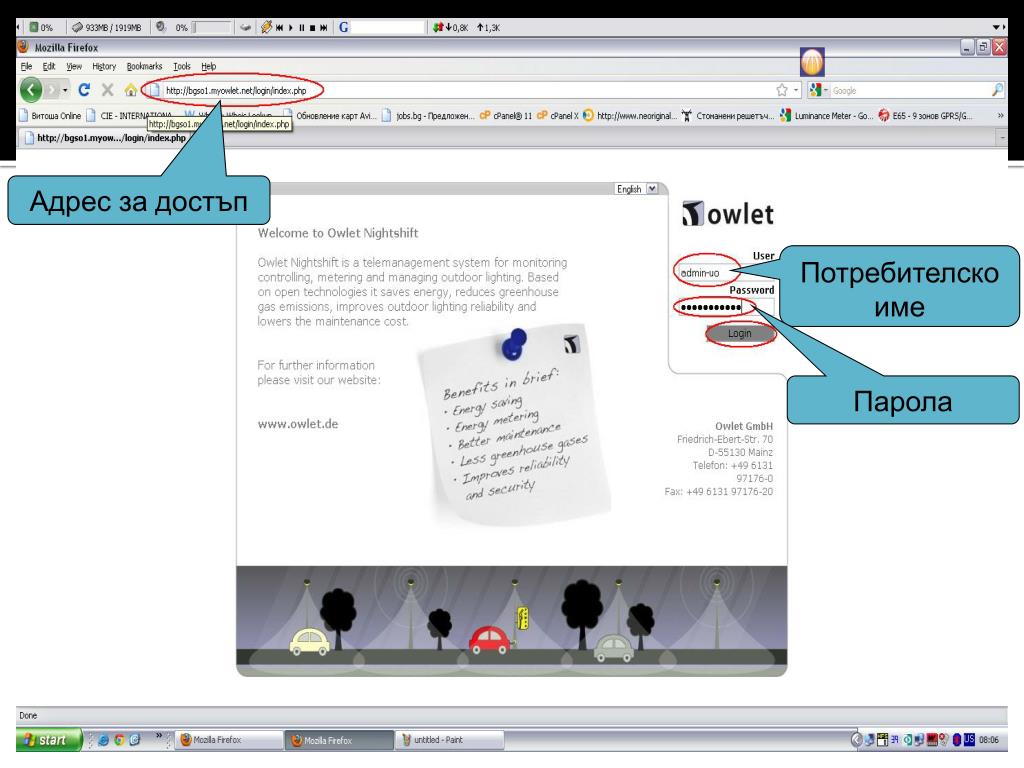Open the View menu

pyautogui.click(x=74, y=66)
